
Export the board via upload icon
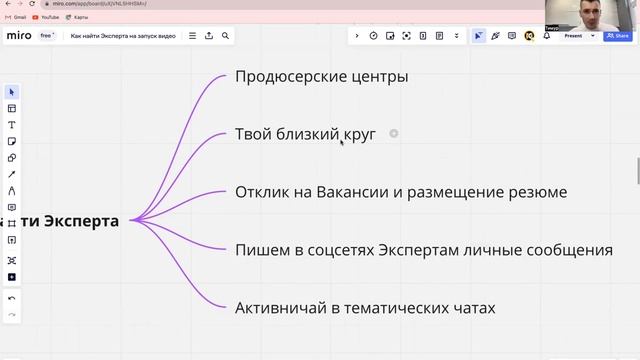(209, 36)
